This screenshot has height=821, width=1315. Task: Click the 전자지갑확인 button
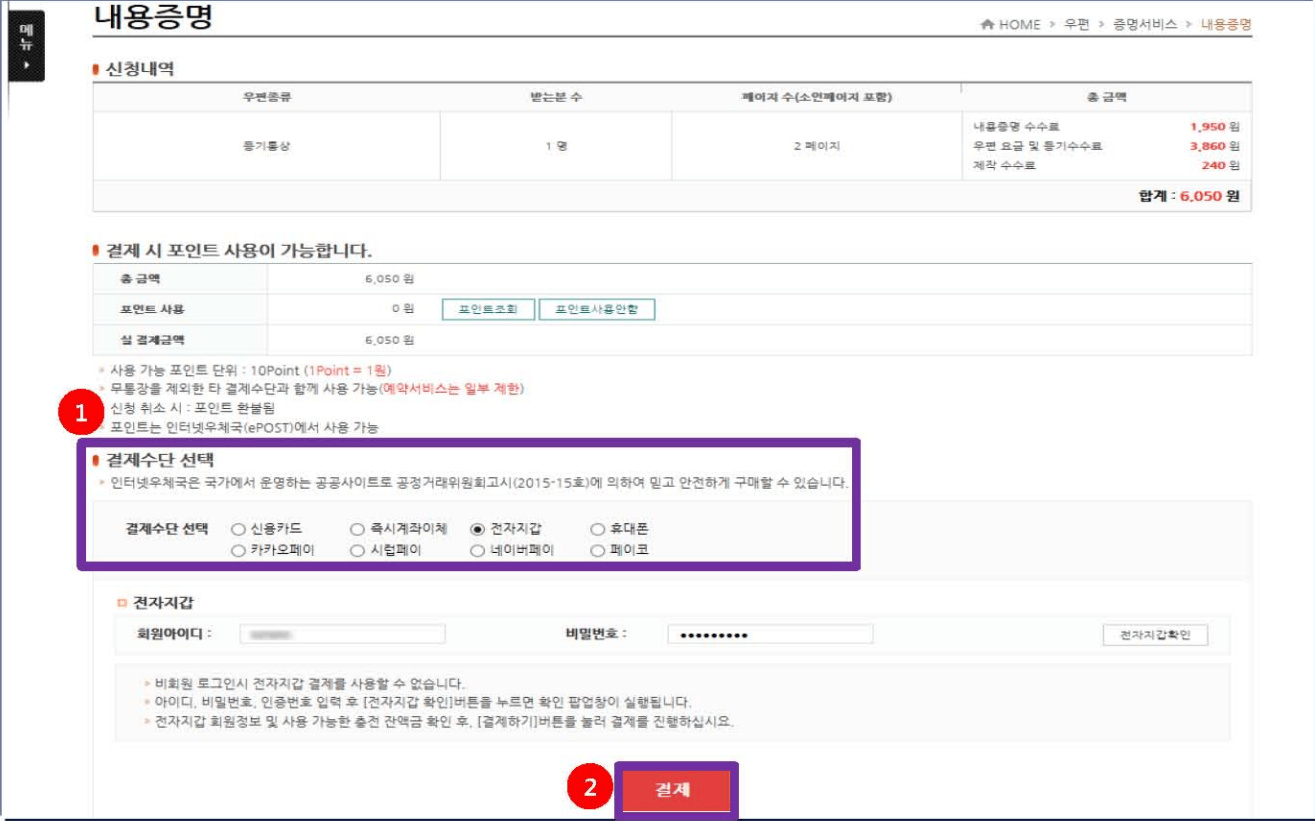tap(1155, 636)
